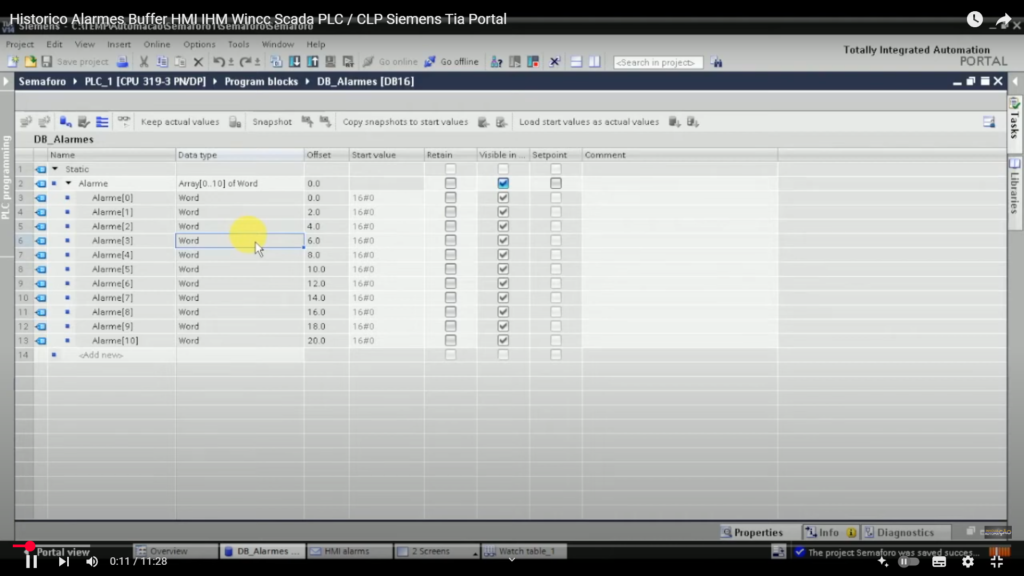Image resolution: width=1024 pixels, height=576 pixels.
Task: Toggle subtitles in the video player
Action: point(939,562)
